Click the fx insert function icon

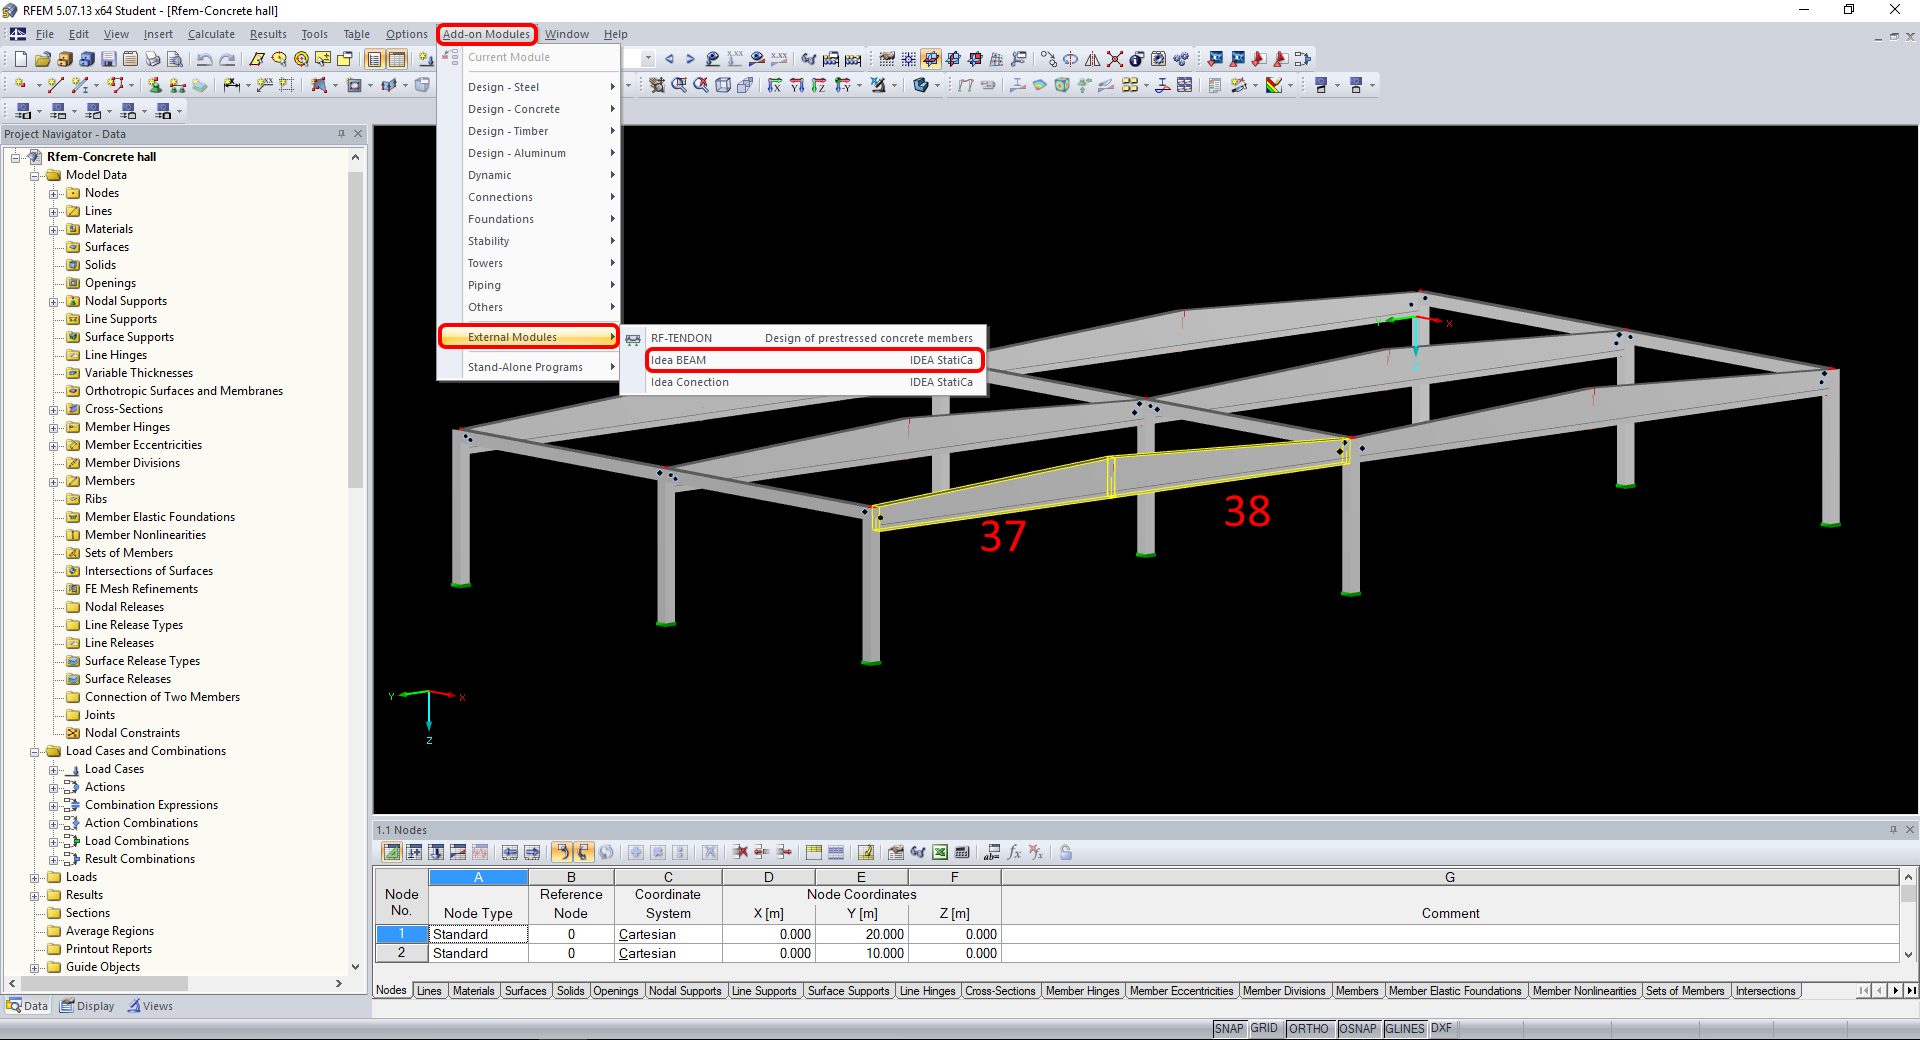[x=1014, y=852]
